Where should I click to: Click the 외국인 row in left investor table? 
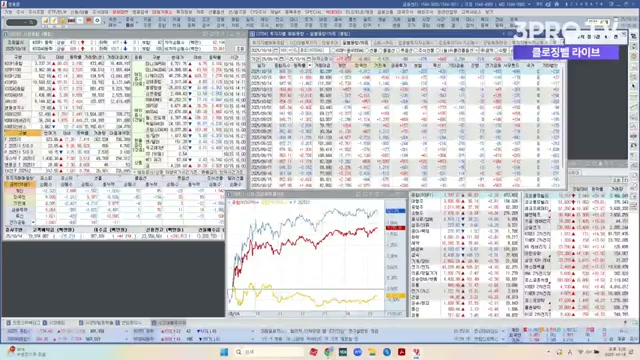tap(113, 197)
